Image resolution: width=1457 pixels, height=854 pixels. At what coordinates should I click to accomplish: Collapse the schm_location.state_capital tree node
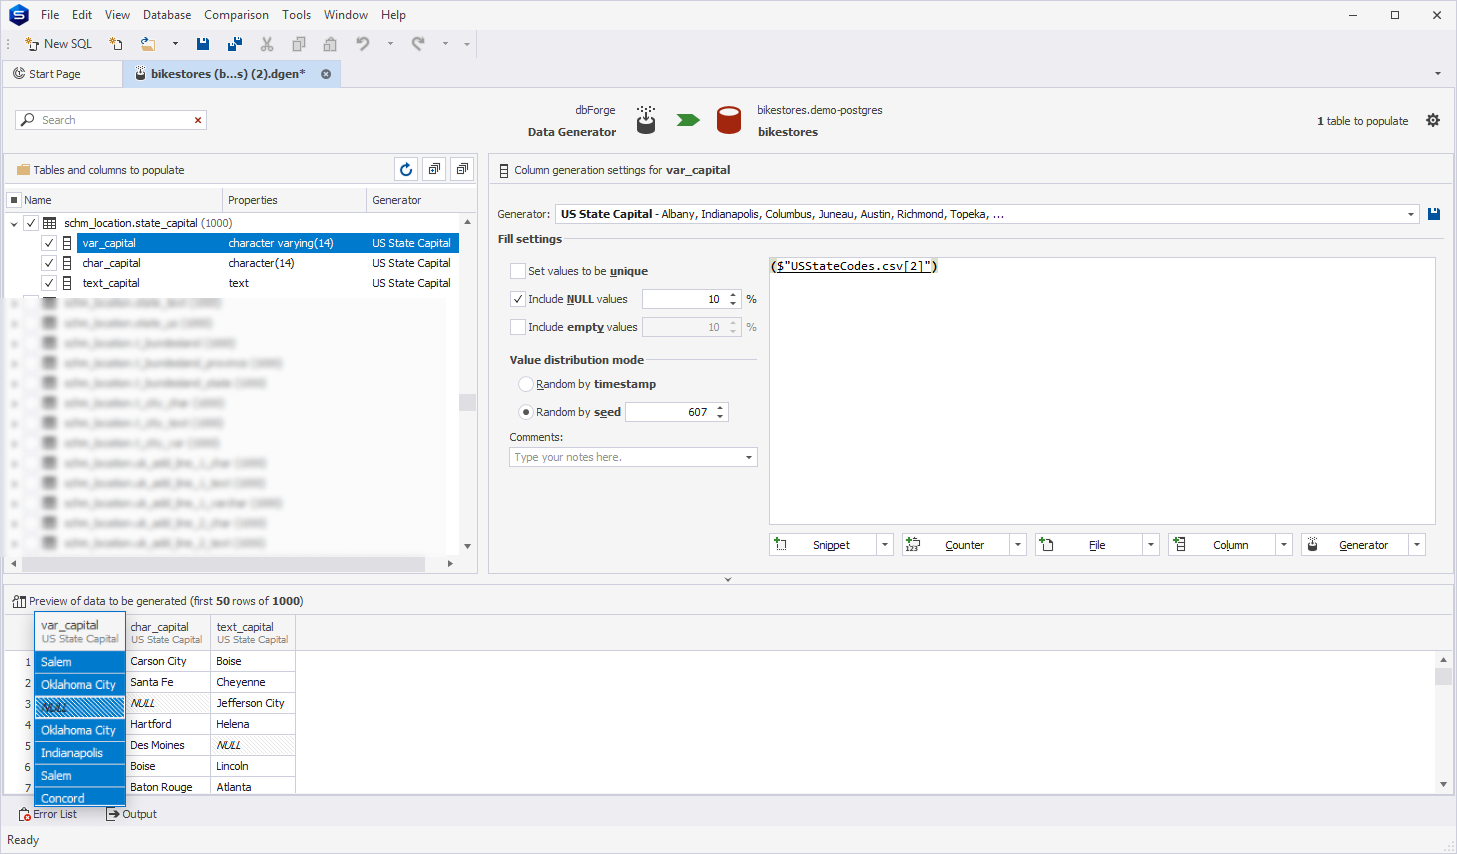tap(14, 223)
